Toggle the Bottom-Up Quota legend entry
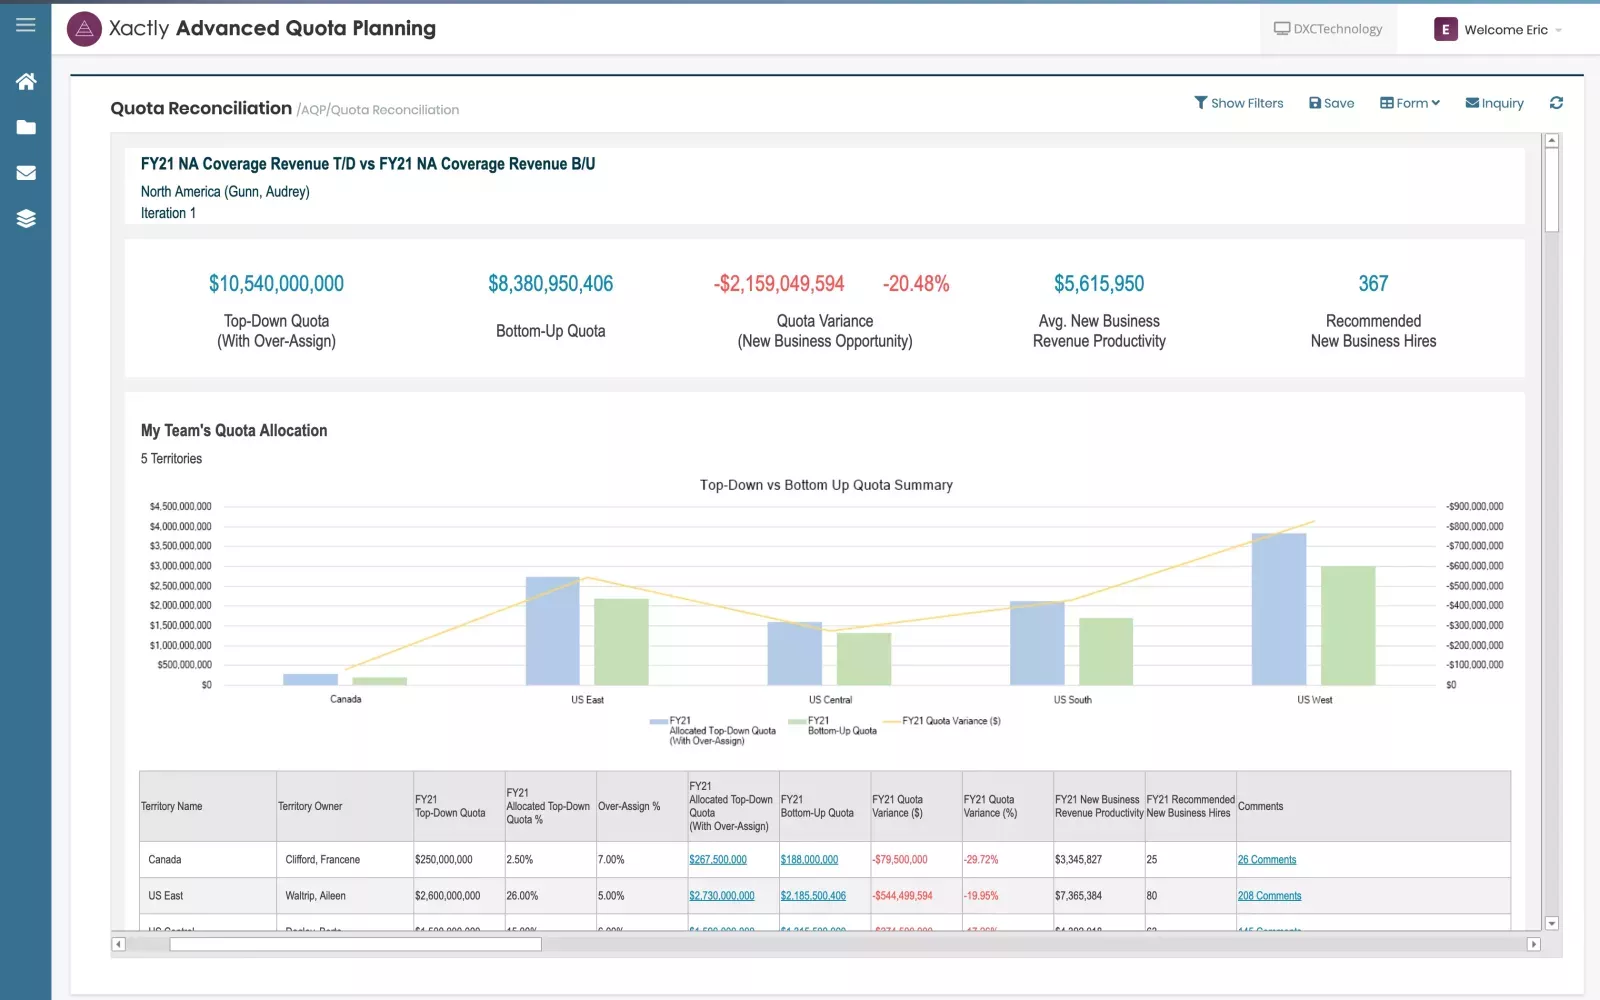 point(832,726)
